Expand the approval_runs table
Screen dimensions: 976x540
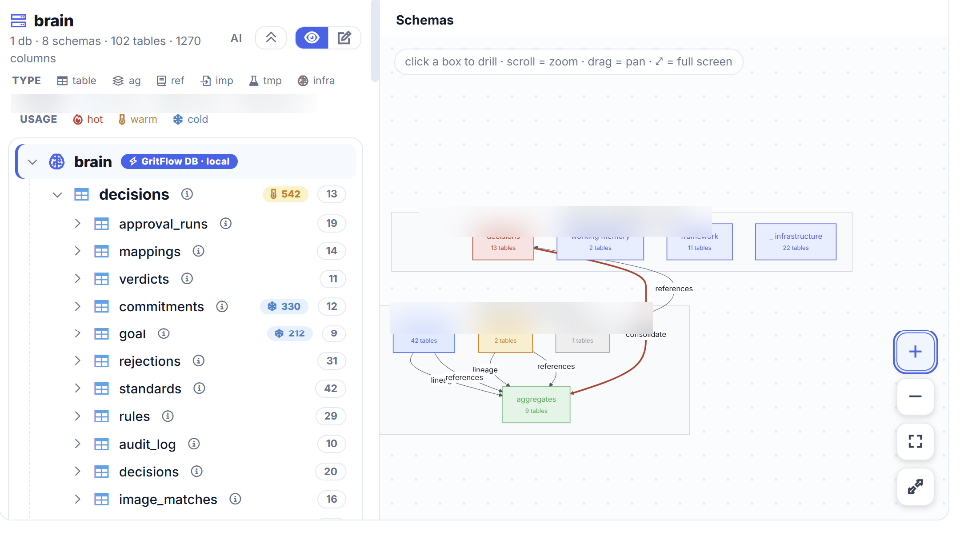click(x=77, y=223)
